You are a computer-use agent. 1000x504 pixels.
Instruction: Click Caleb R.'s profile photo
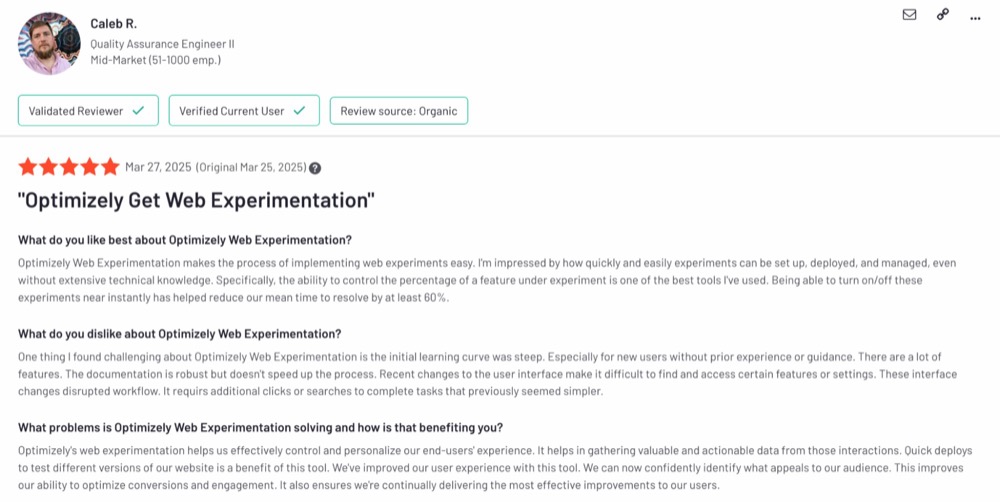(49, 43)
